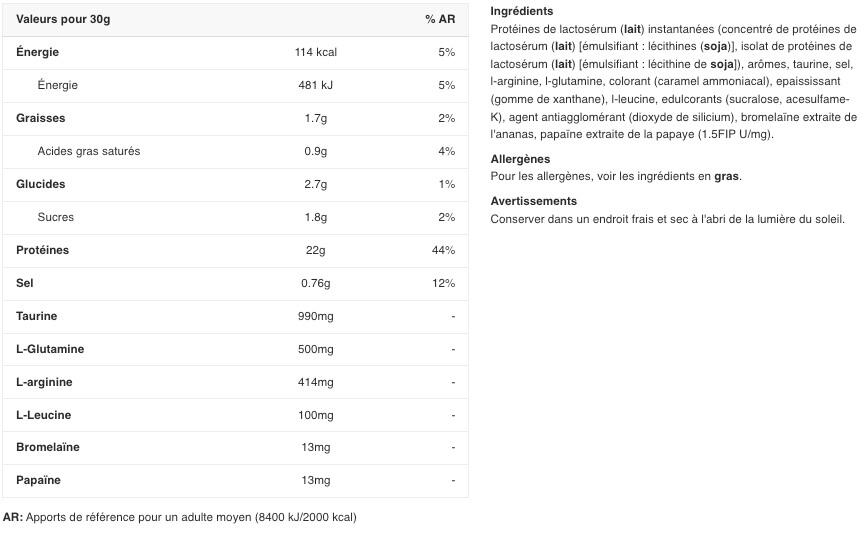
Task: Click the 'Ingrédients' heading
Action: (522, 11)
